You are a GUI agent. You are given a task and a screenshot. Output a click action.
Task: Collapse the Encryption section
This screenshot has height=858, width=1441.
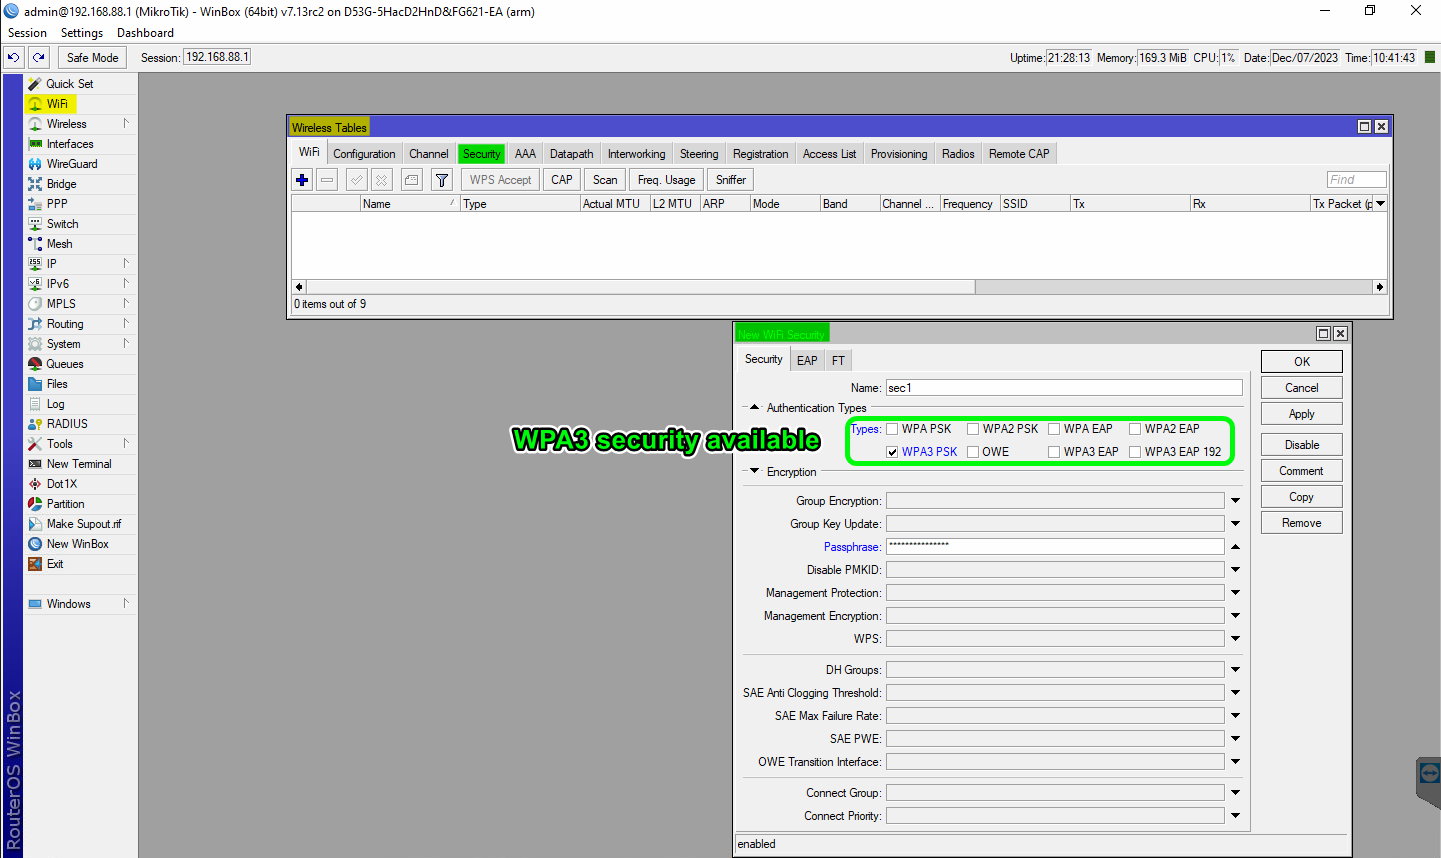pos(754,472)
